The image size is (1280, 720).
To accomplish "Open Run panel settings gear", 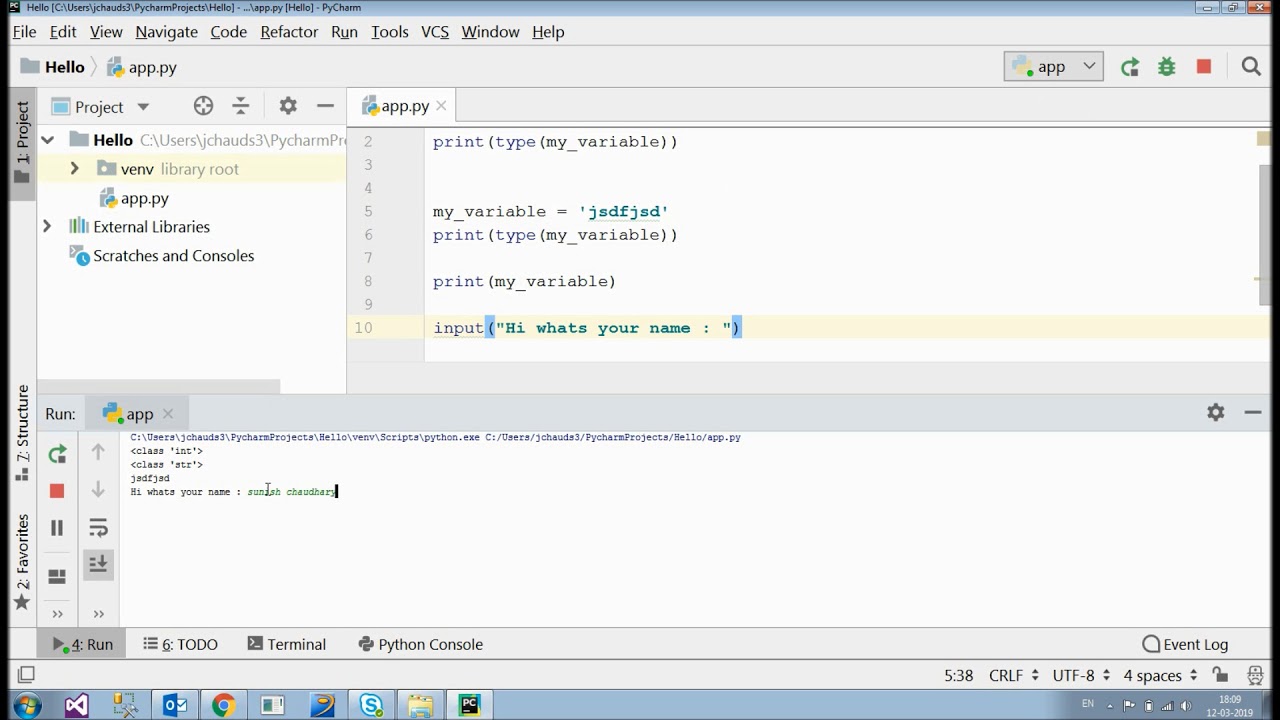I will (1216, 412).
